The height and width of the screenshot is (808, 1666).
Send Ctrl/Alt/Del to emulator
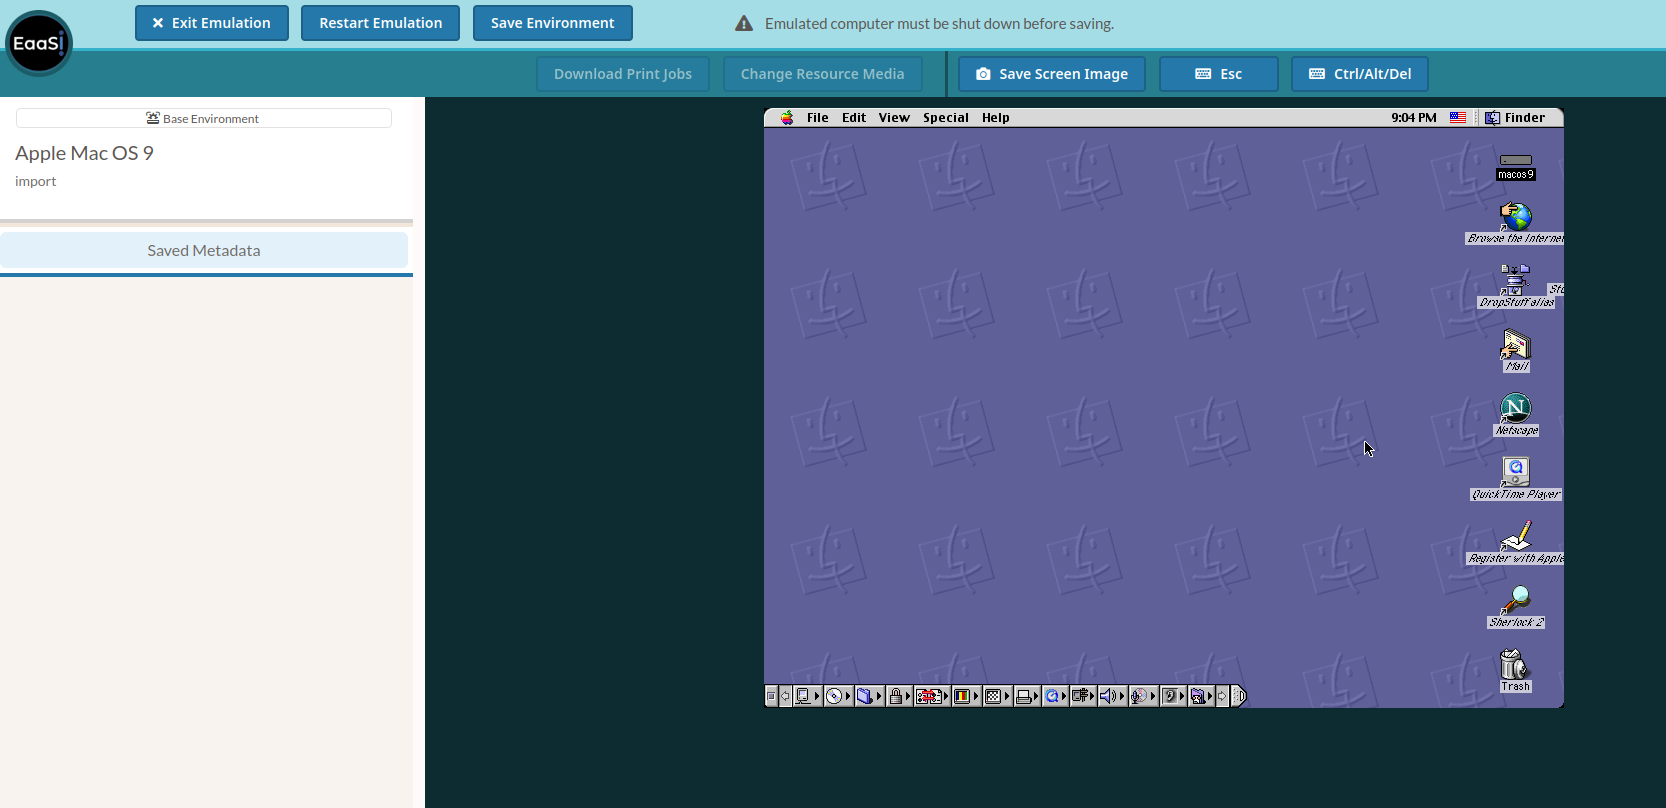coord(1360,74)
